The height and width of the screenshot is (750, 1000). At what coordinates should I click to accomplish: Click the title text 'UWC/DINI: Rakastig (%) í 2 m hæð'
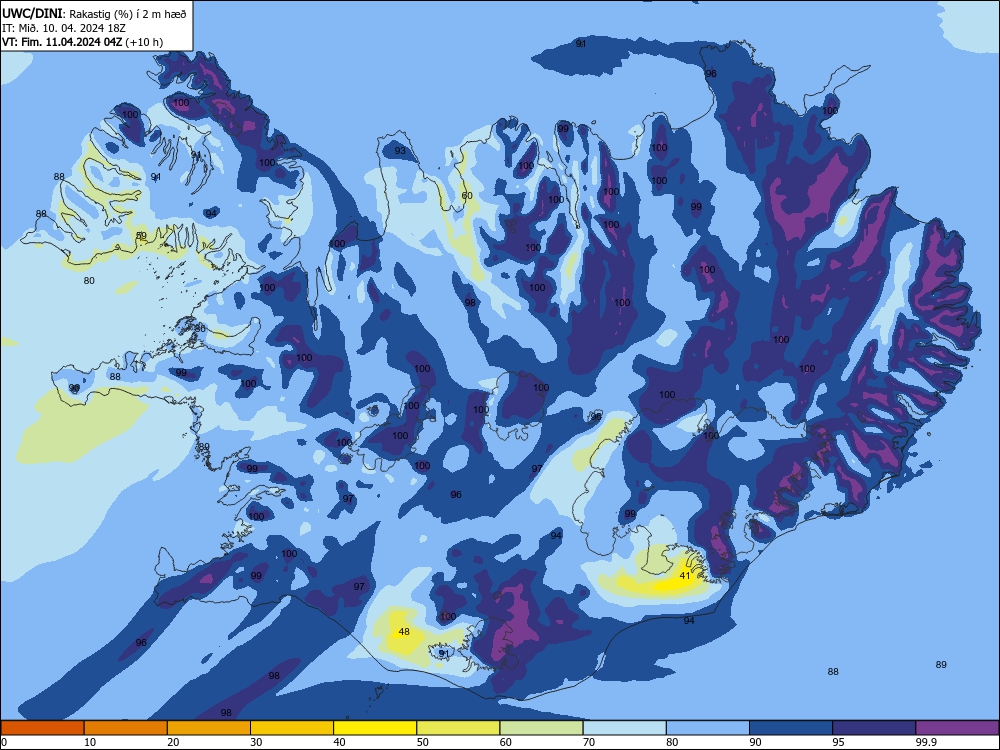94,13
